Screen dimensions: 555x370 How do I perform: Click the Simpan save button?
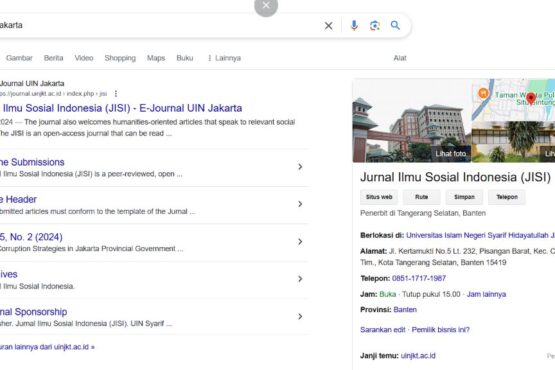tap(464, 197)
